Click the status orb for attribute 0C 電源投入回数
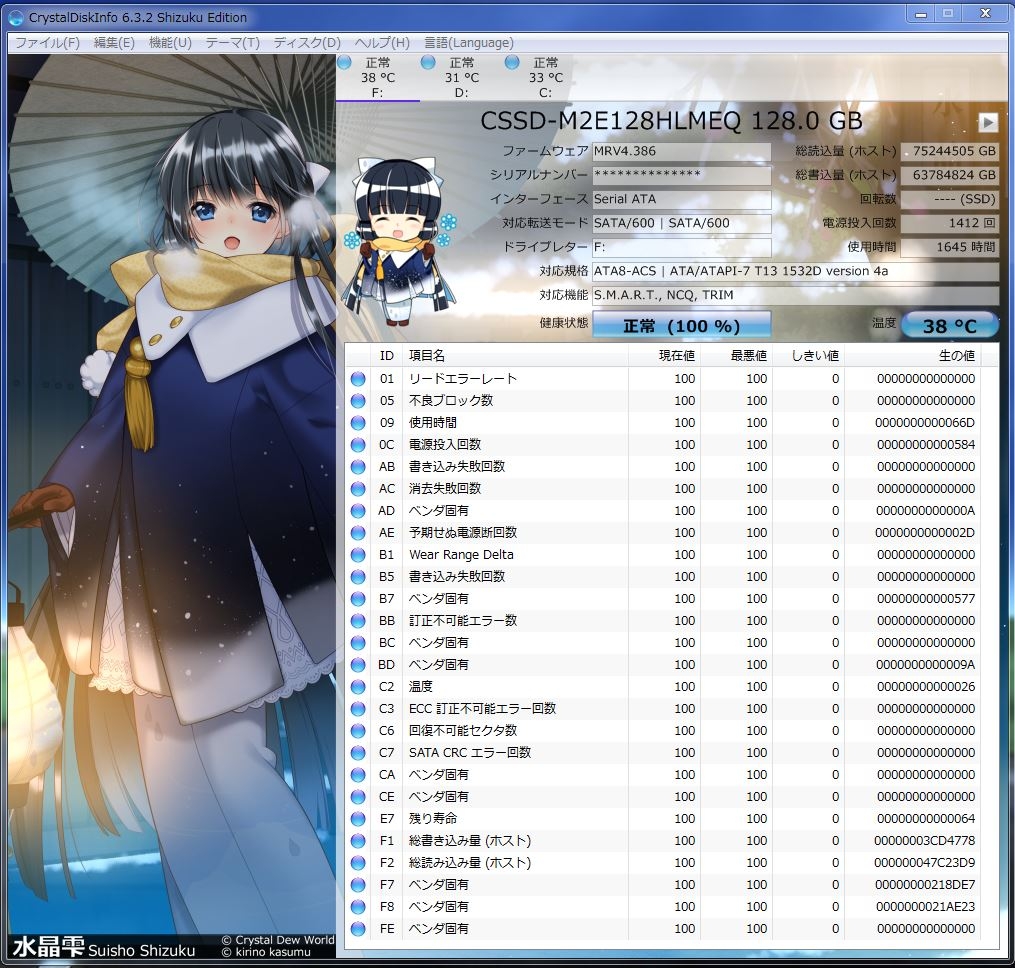Viewport: 1015px width, 968px height. (358, 445)
